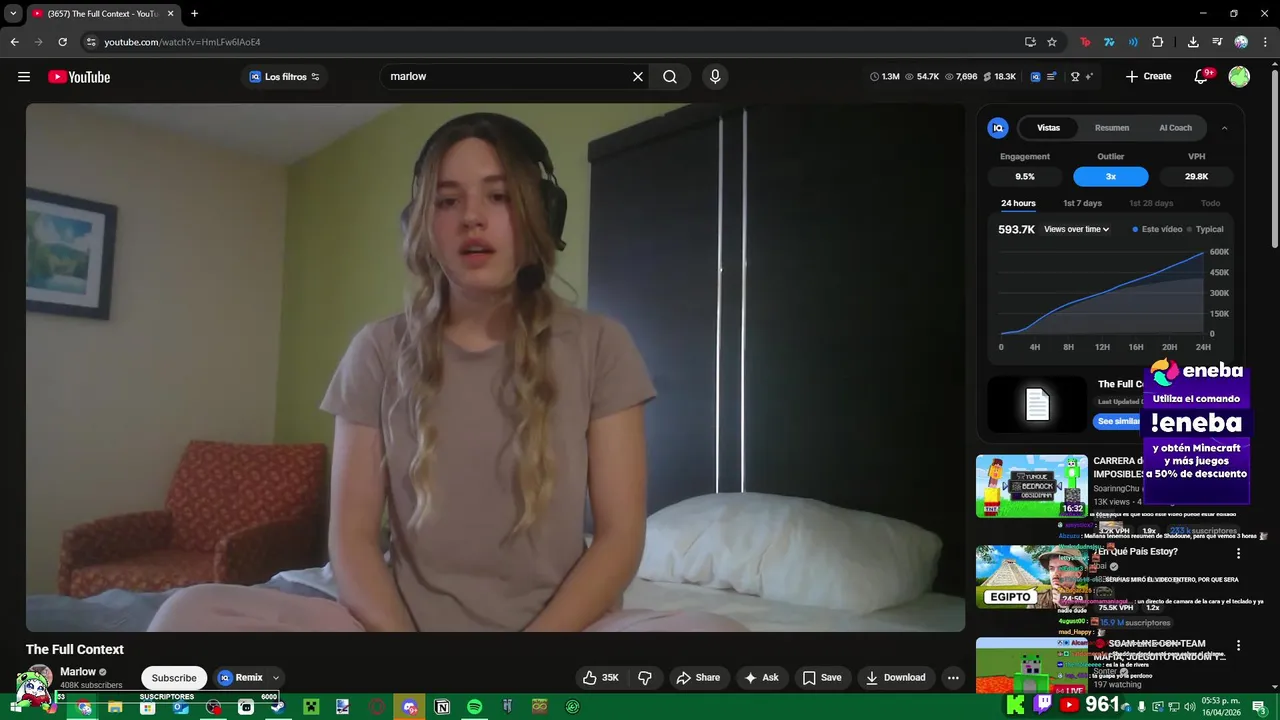
Task: Open the media controls icon in Chrome toolbar
Action: (x=1217, y=42)
